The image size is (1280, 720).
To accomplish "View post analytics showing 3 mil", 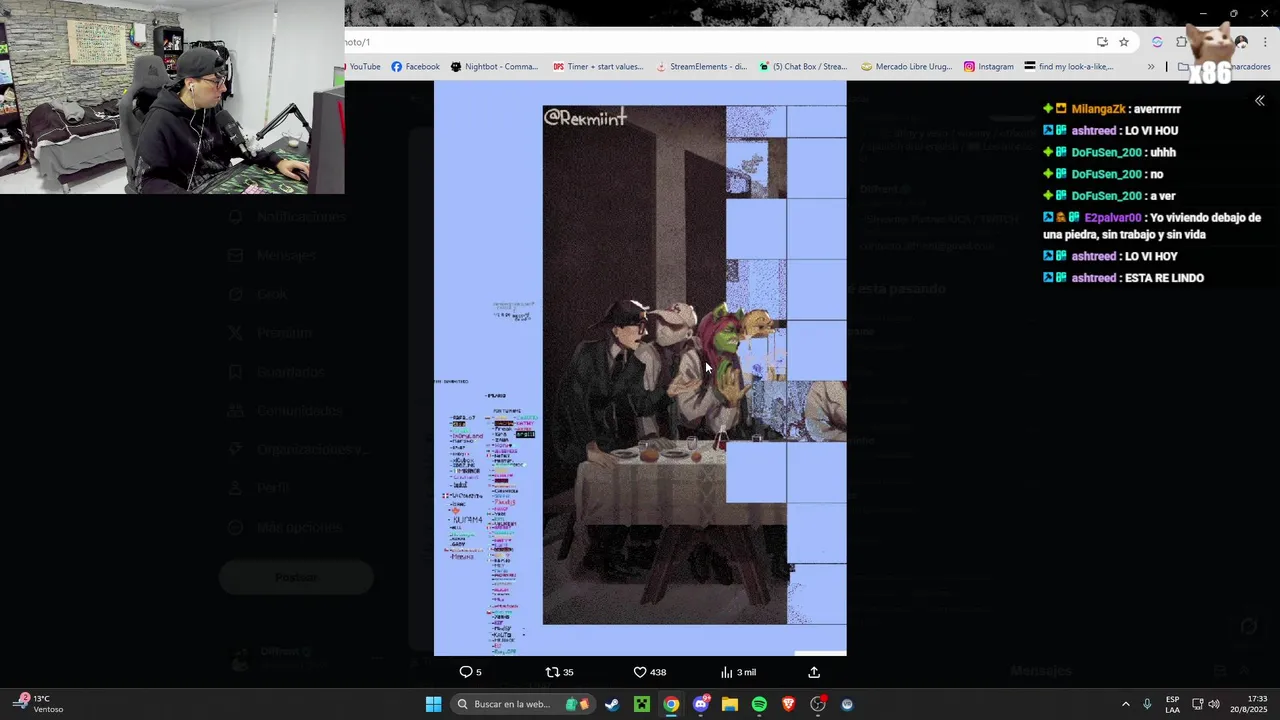I will [x=738, y=672].
